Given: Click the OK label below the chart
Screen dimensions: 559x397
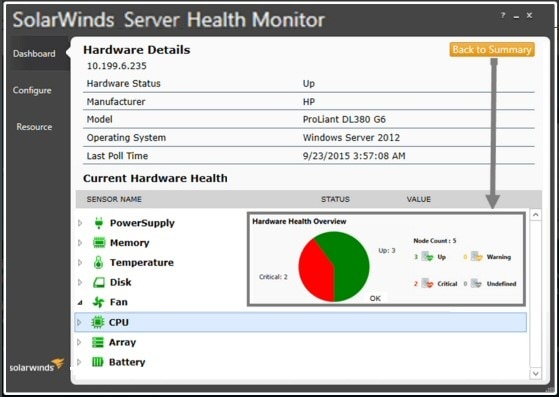Looking at the screenshot, I should click(375, 298).
